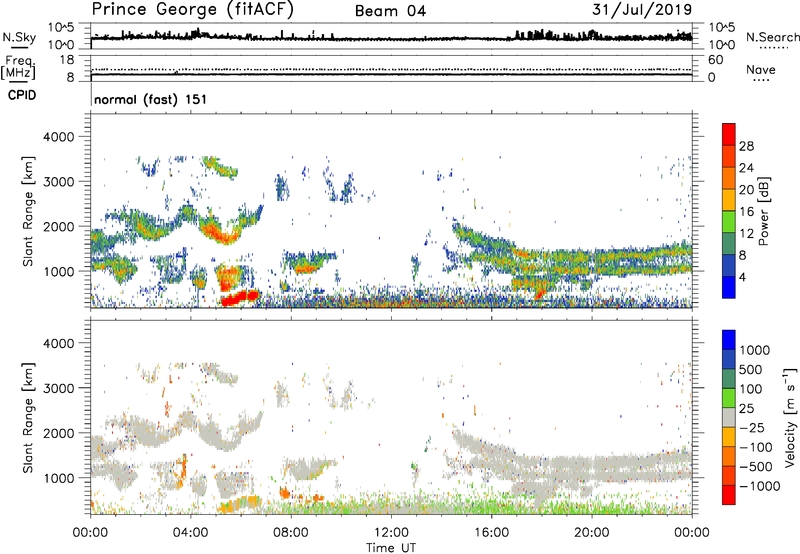Click the '28' tick on Power color bar
The image size is (800, 554).
point(746,146)
